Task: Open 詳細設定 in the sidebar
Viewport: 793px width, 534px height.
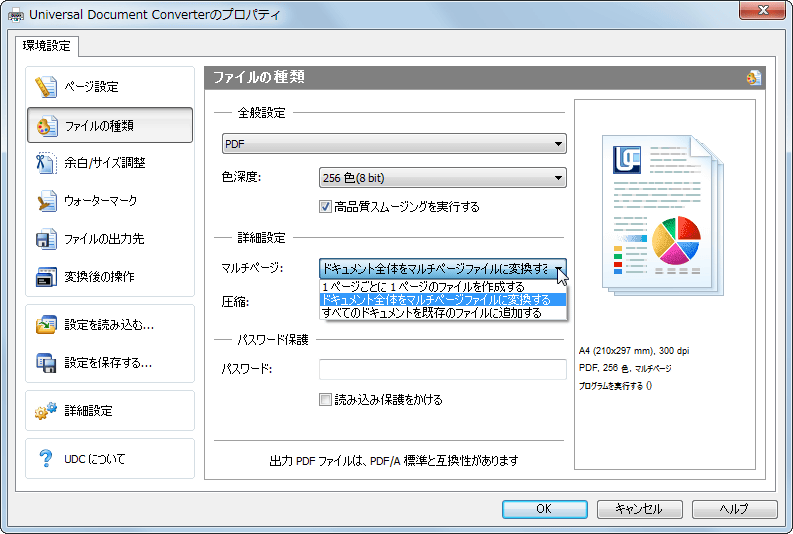Action: point(110,410)
